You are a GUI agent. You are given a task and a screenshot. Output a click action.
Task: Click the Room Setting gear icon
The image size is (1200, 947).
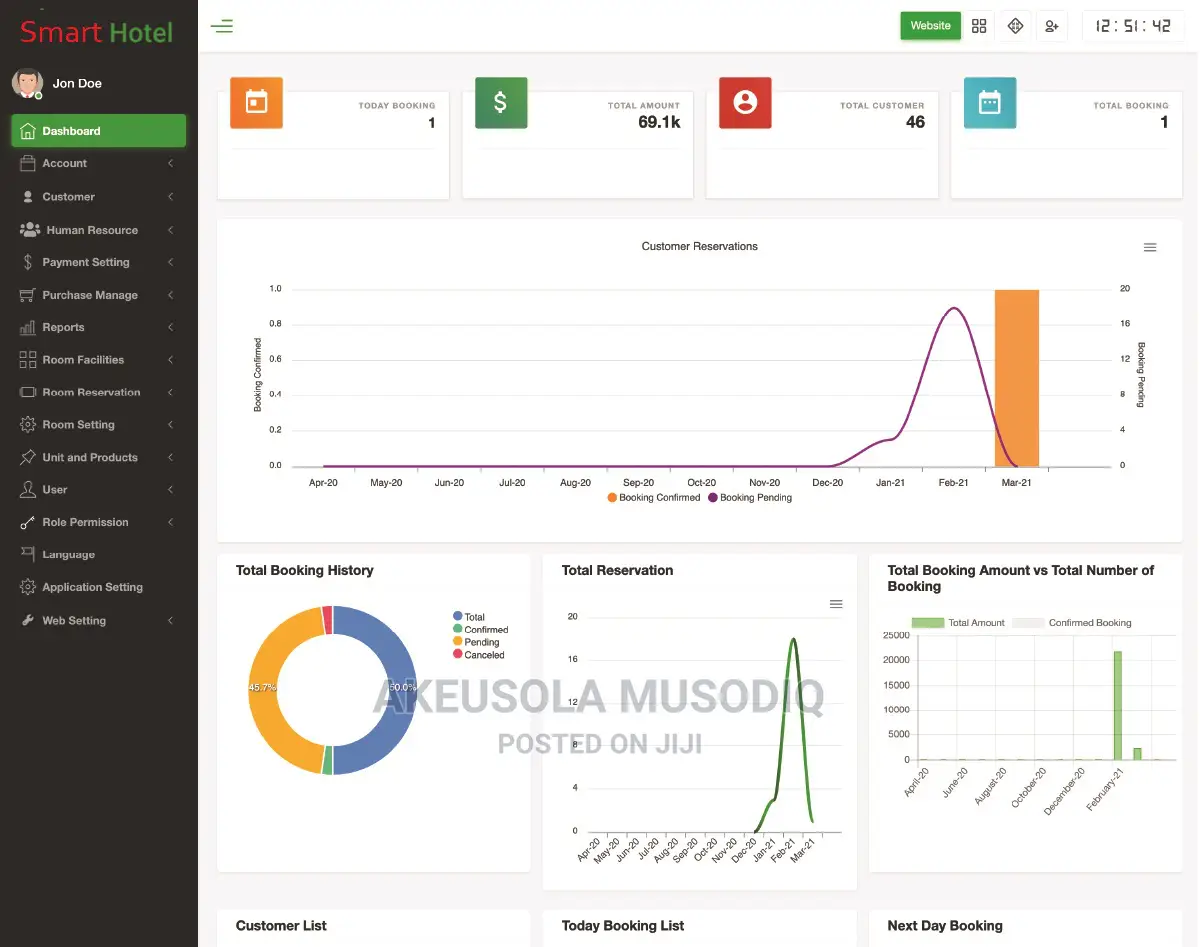[28, 425]
